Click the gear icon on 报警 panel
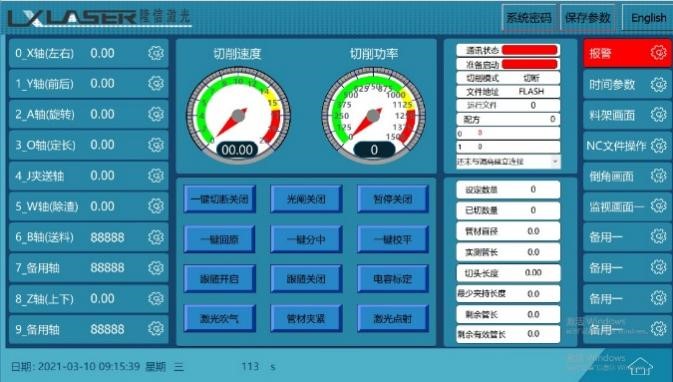The image size is (673, 382). (x=658, y=53)
